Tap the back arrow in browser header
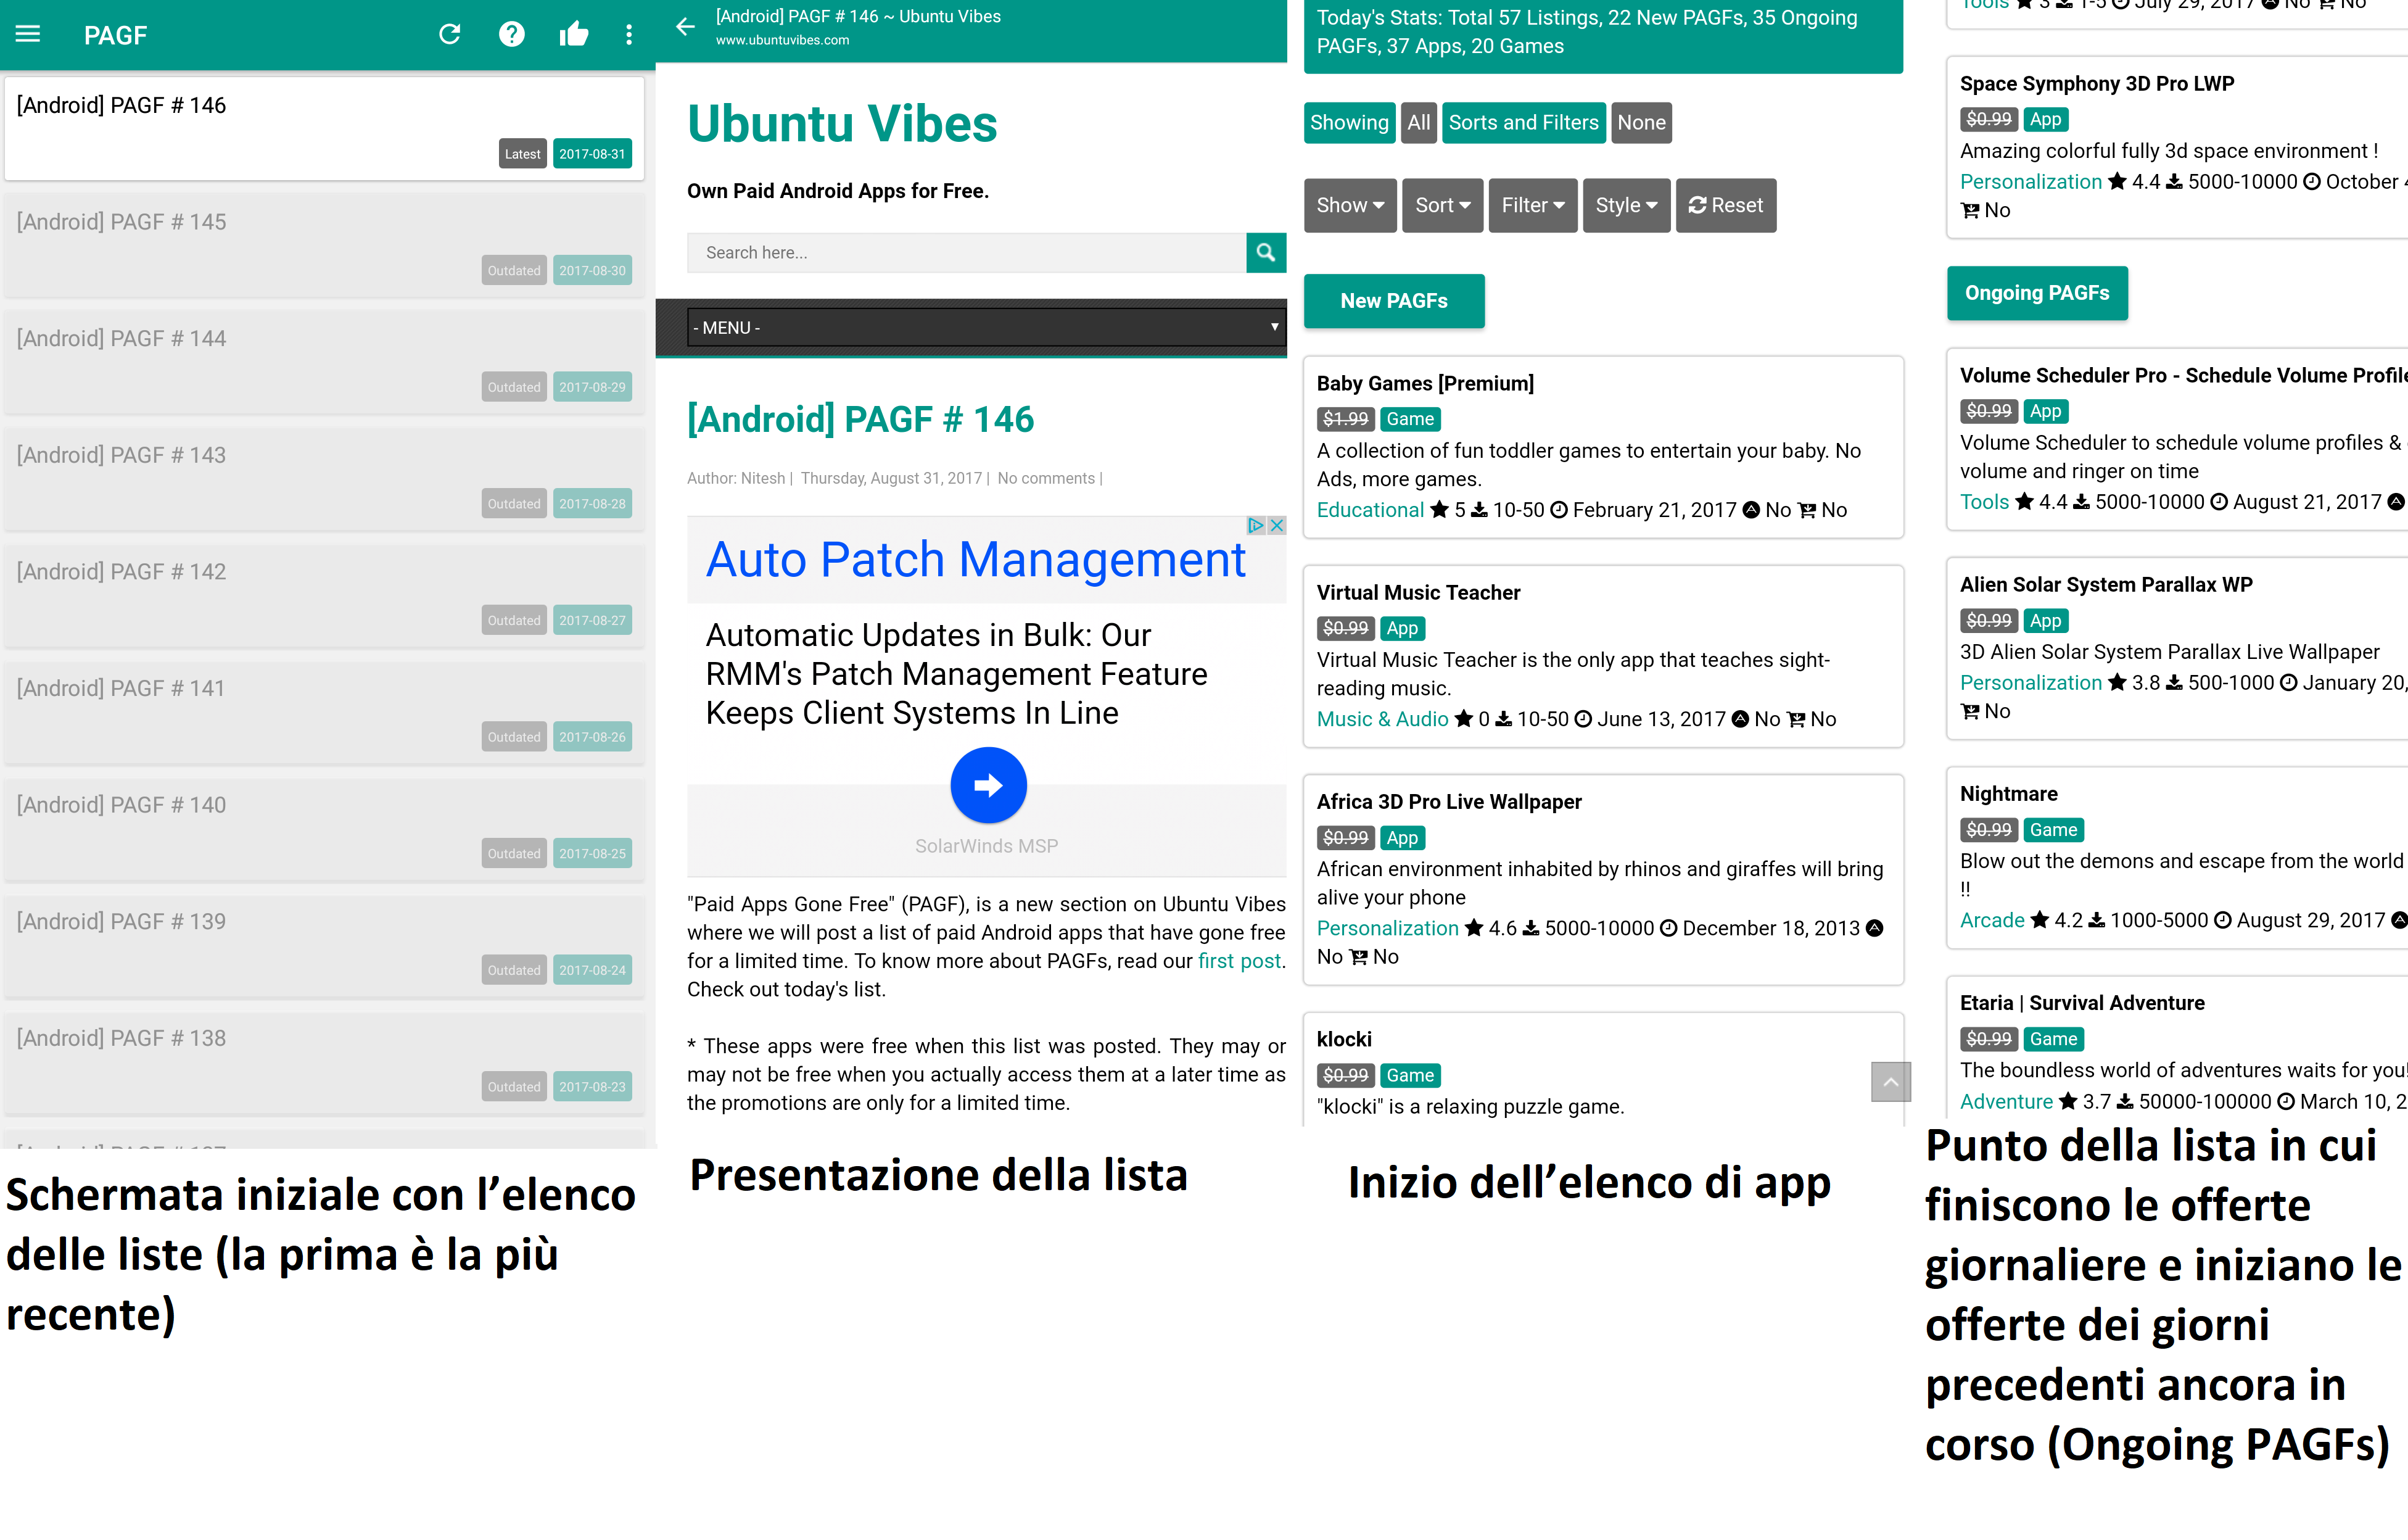Viewport: 2408px width, 1540px height. [x=685, y=27]
